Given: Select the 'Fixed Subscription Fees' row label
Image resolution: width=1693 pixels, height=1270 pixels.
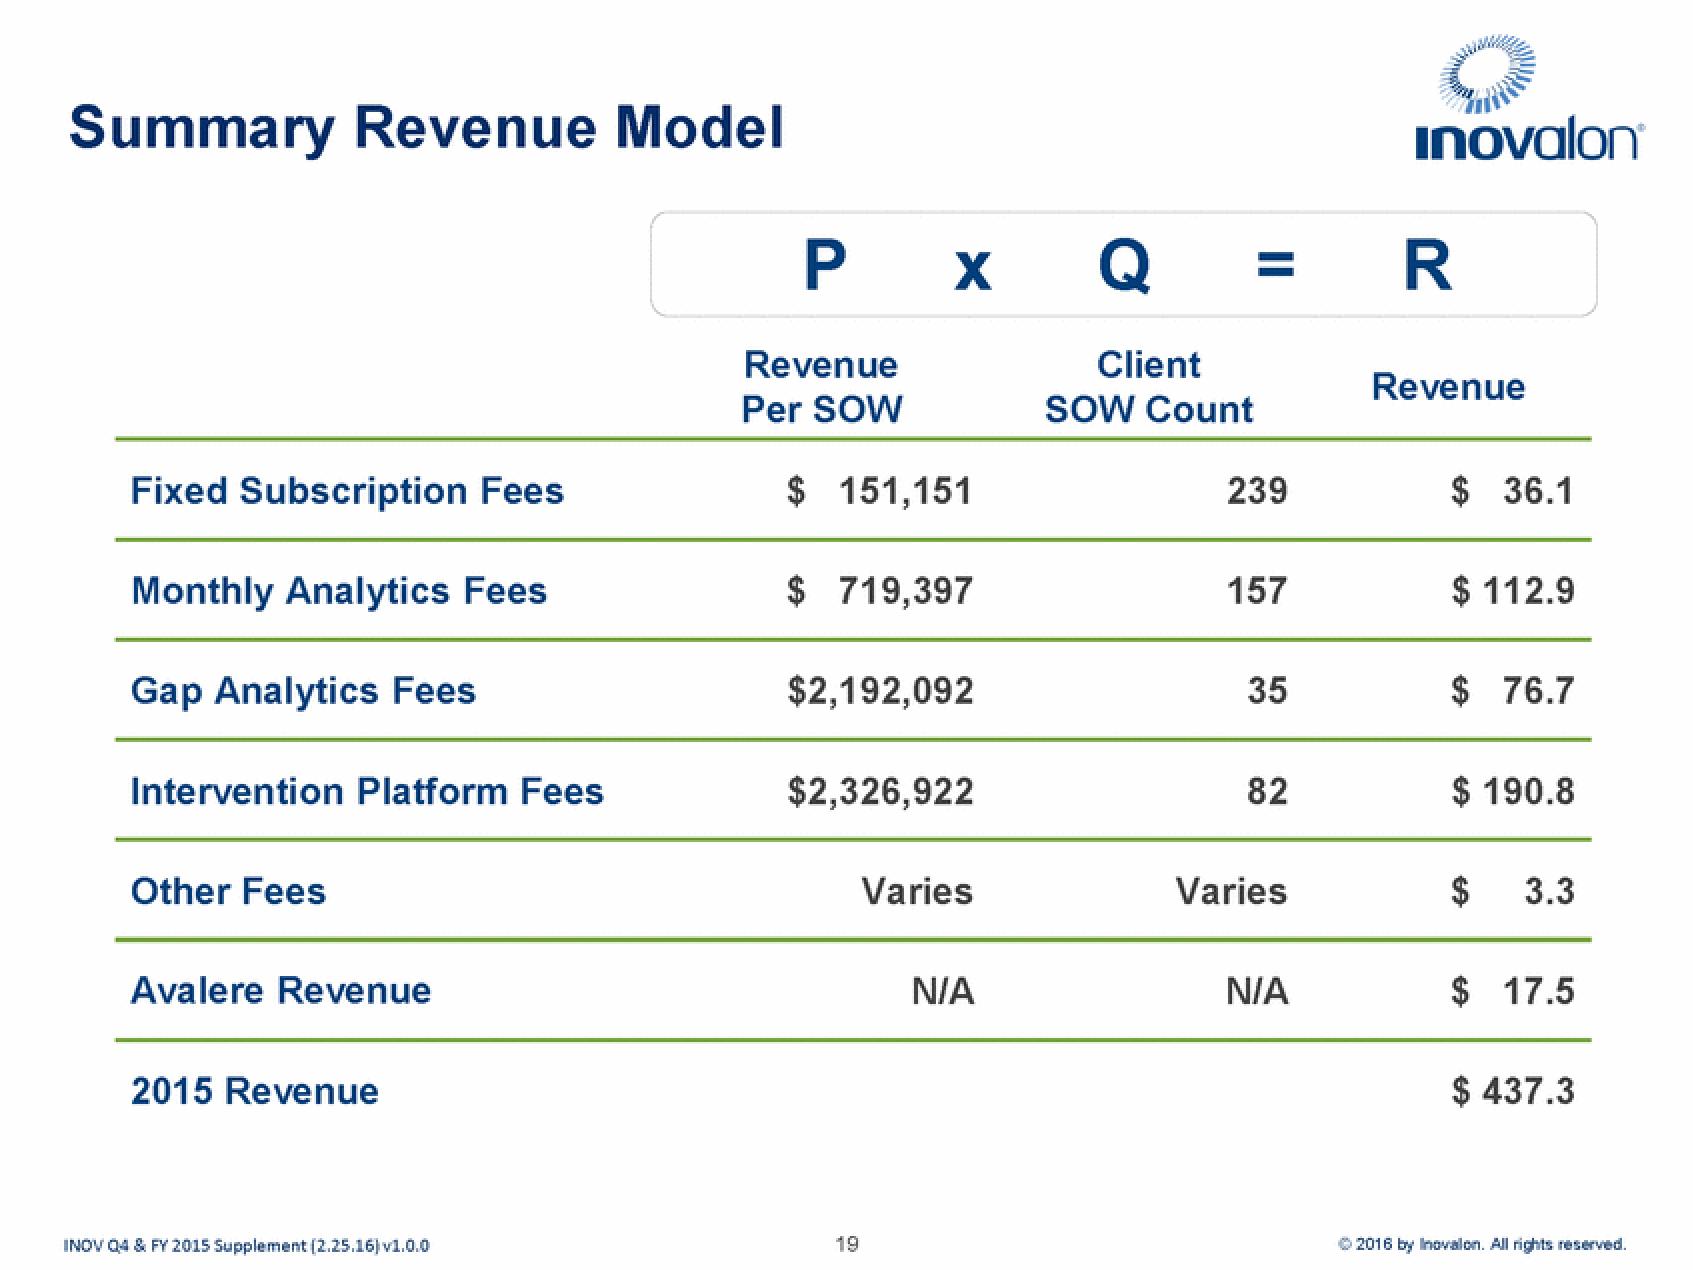Looking at the screenshot, I should tap(347, 491).
